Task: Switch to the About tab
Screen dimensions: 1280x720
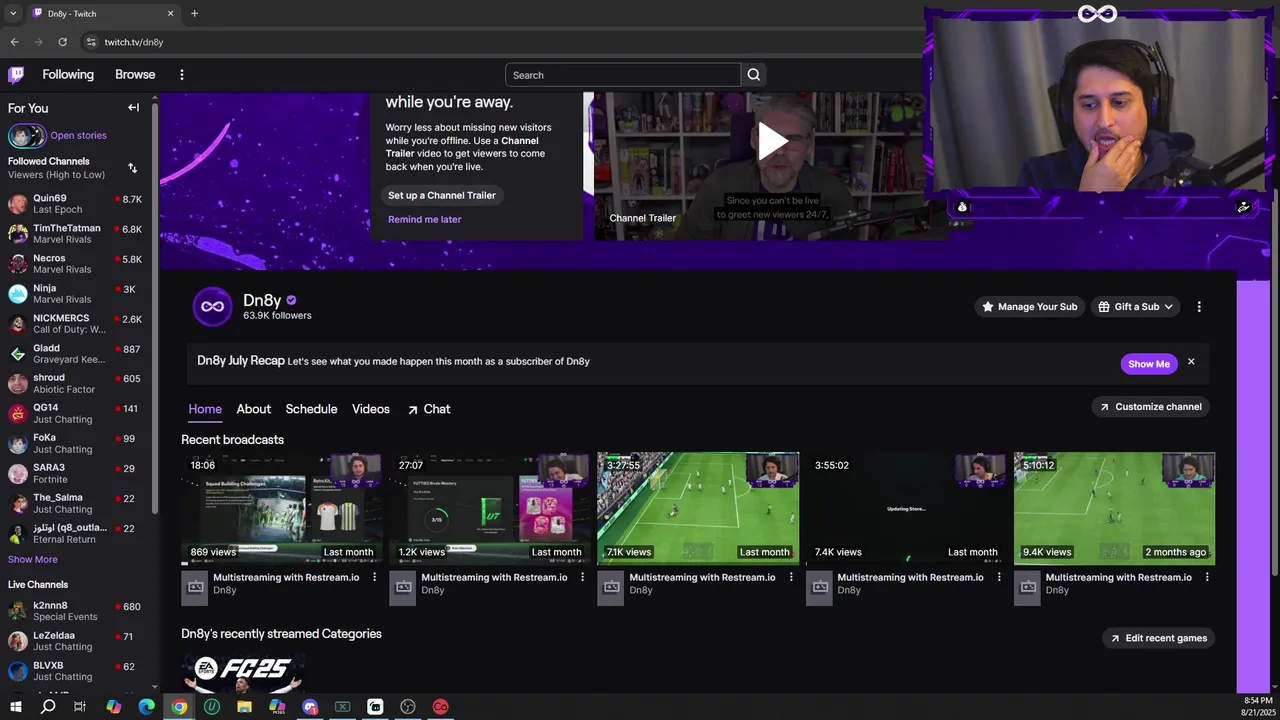Action: click(x=253, y=409)
